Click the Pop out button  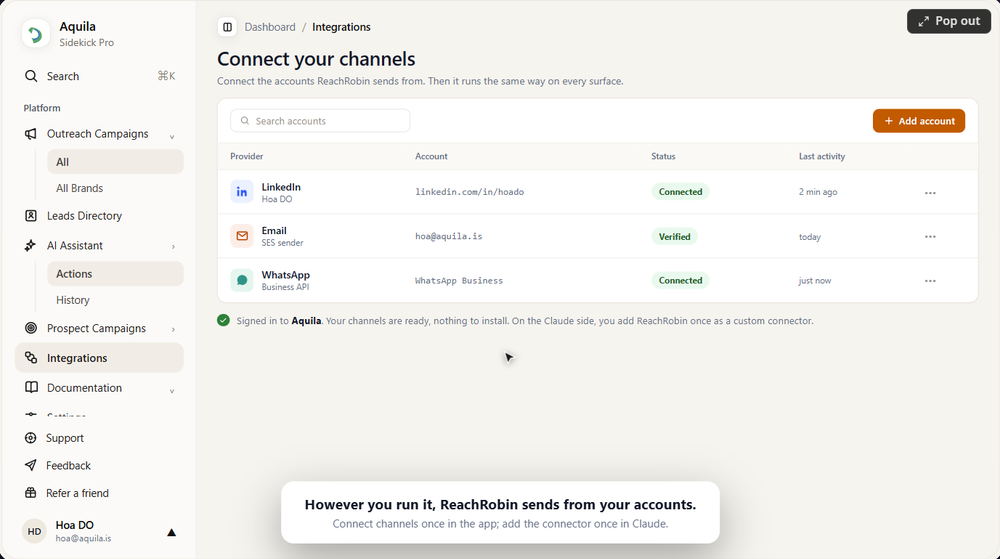948,21
